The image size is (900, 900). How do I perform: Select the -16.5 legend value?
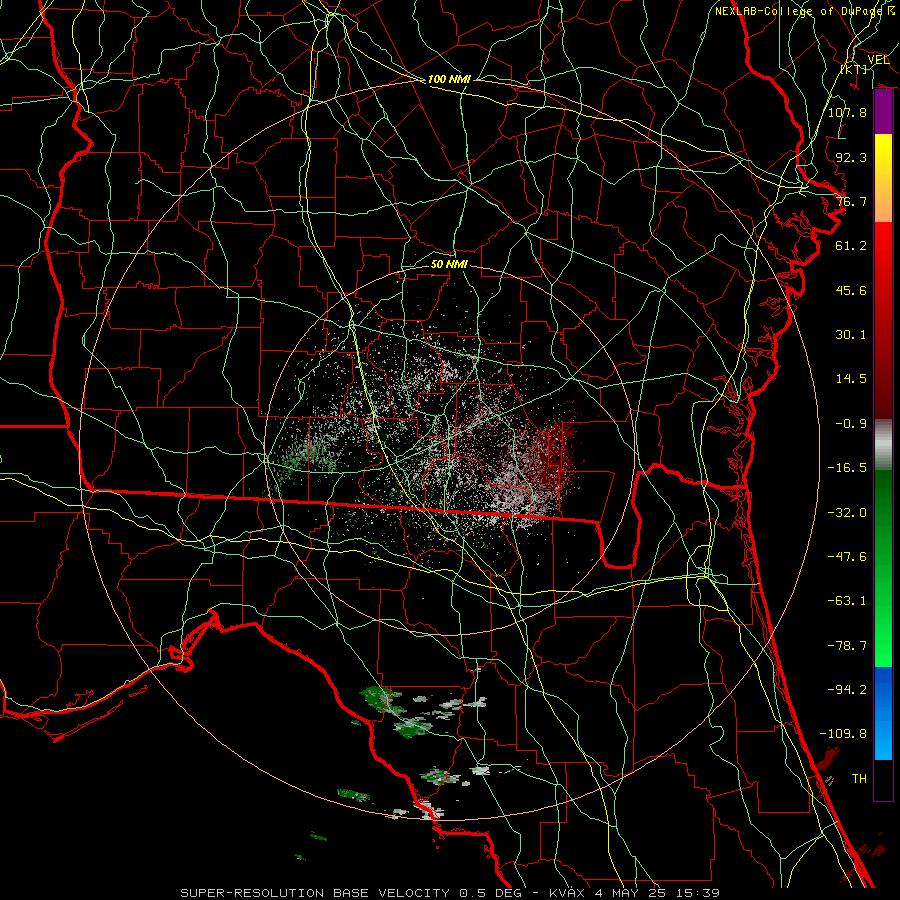[x=847, y=468]
